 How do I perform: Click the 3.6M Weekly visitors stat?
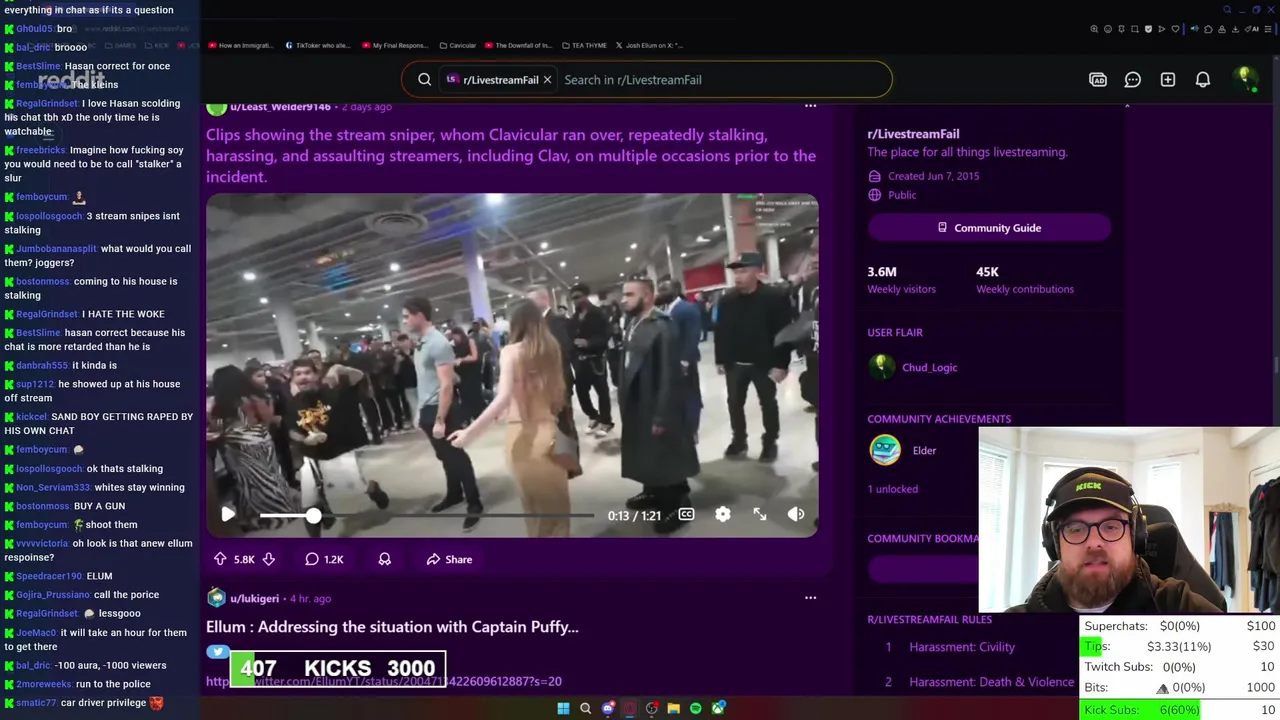tap(901, 279)
